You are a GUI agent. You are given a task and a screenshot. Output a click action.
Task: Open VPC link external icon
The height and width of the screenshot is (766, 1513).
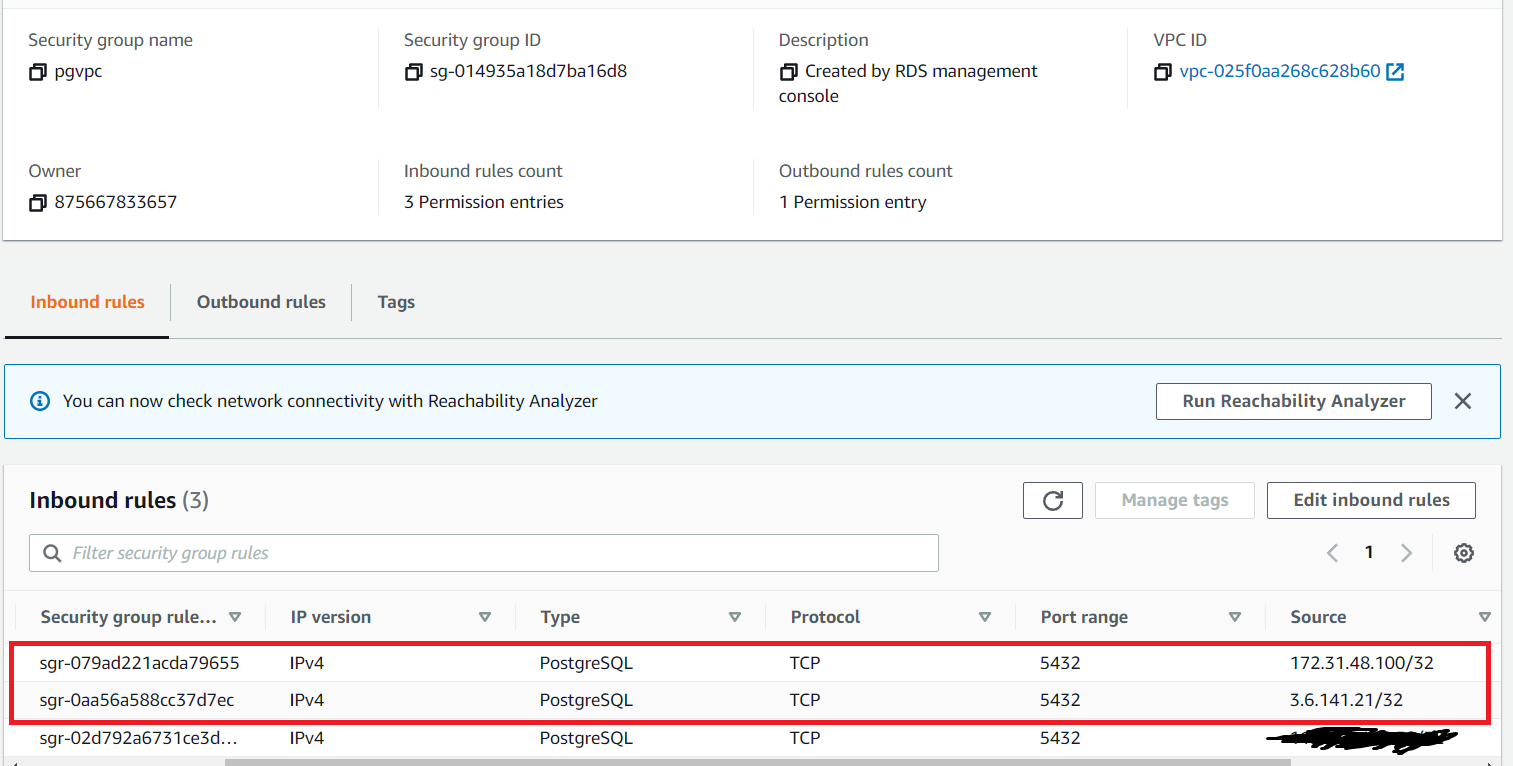[1395, 72]
